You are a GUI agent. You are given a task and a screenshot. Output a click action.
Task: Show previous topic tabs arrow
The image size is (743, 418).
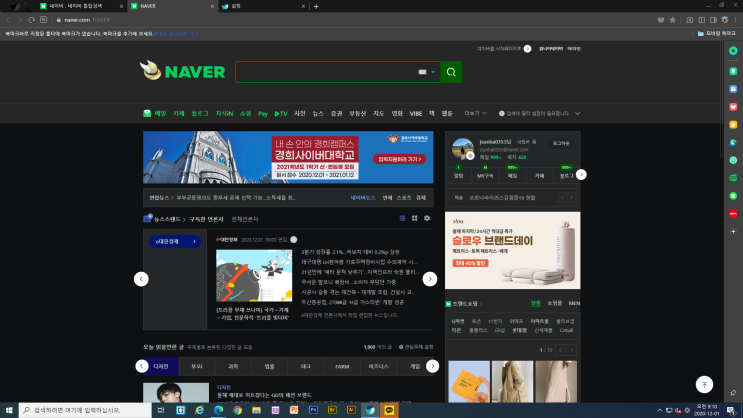[x=142, y=366]
